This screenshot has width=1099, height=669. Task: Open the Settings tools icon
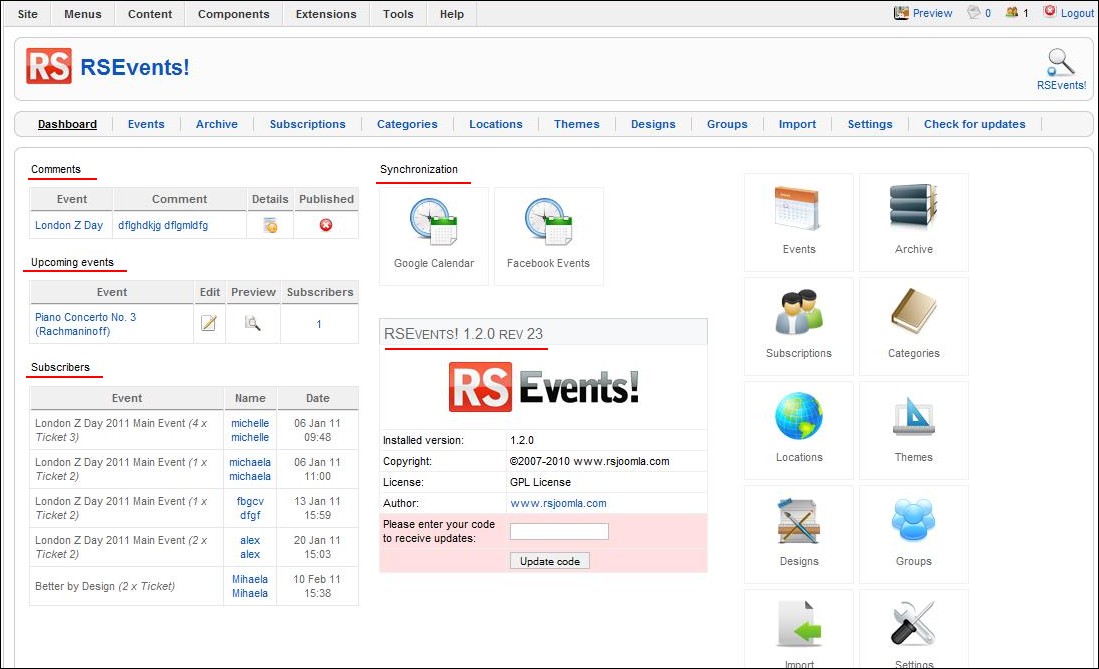913,623
